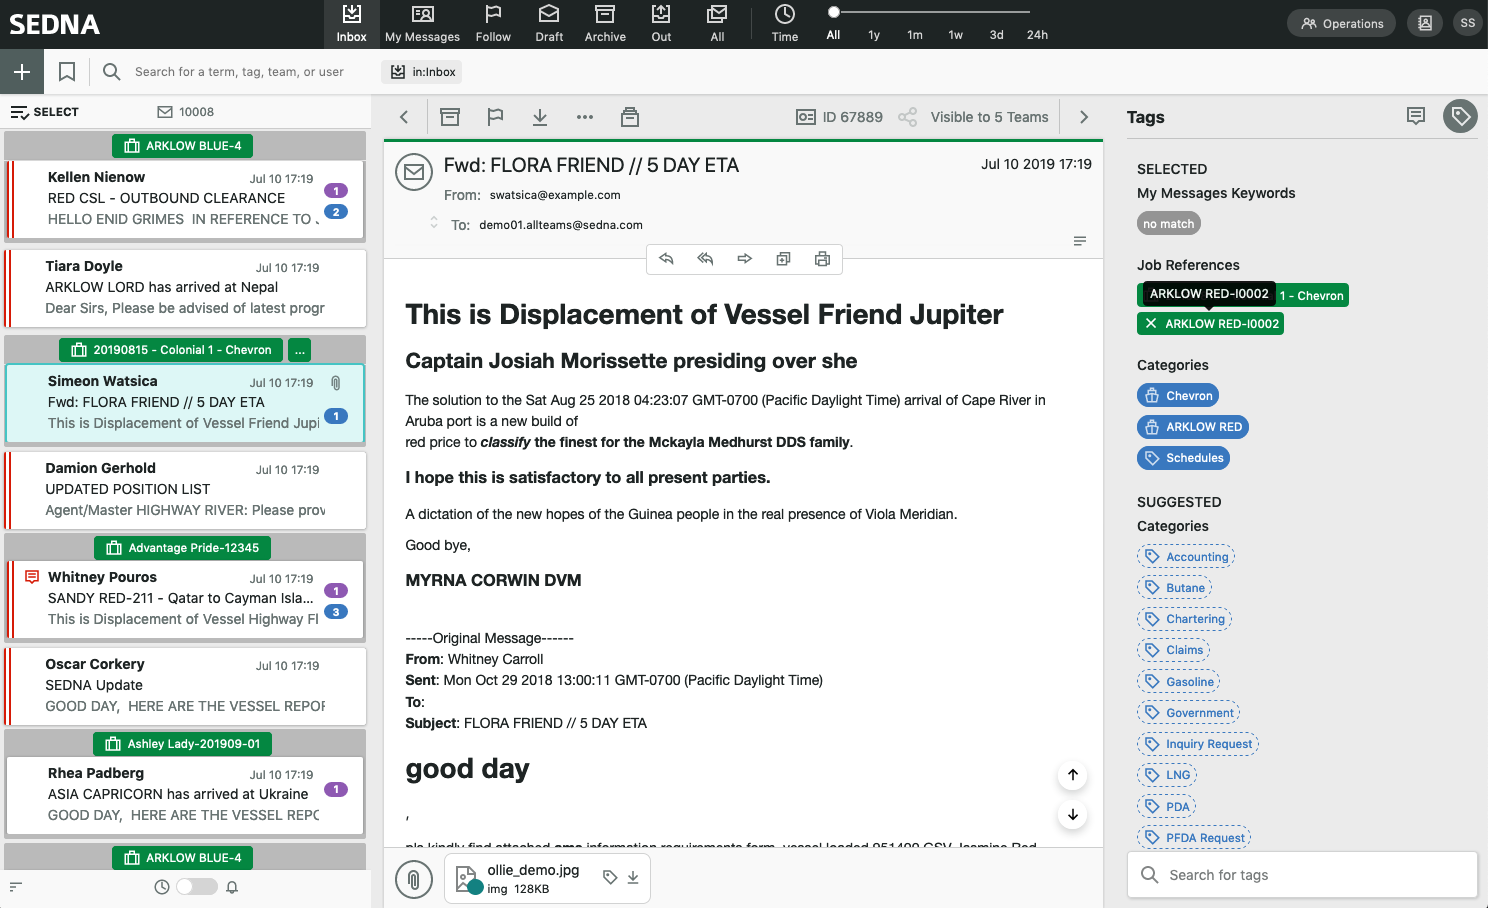This screenshot has width=1488, height=908.
Task: Add the Accounting suggested category
Action: (1186, 556)
